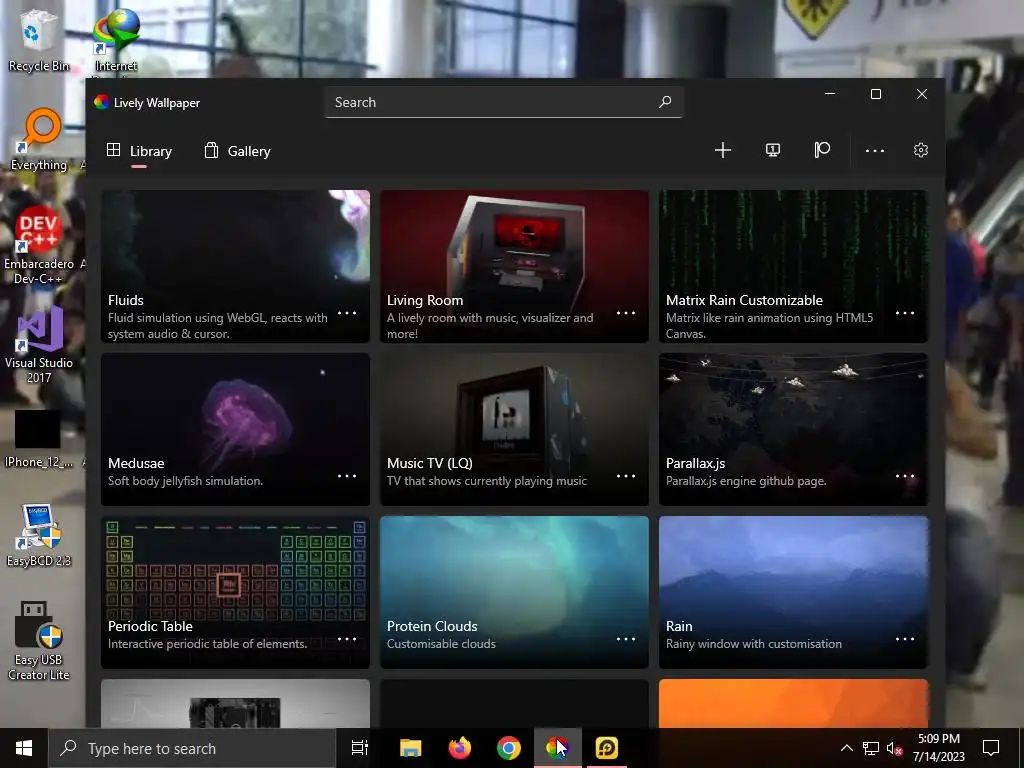Screen dimensions: 1024x768
Task: Open options menu for Parallax.js wallpaper
Action: [x=904, y=476]
